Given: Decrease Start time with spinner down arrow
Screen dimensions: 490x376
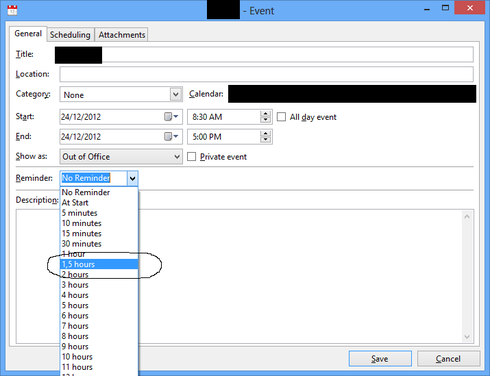Looking at the screenshot, I should click(x=266, y=120).
